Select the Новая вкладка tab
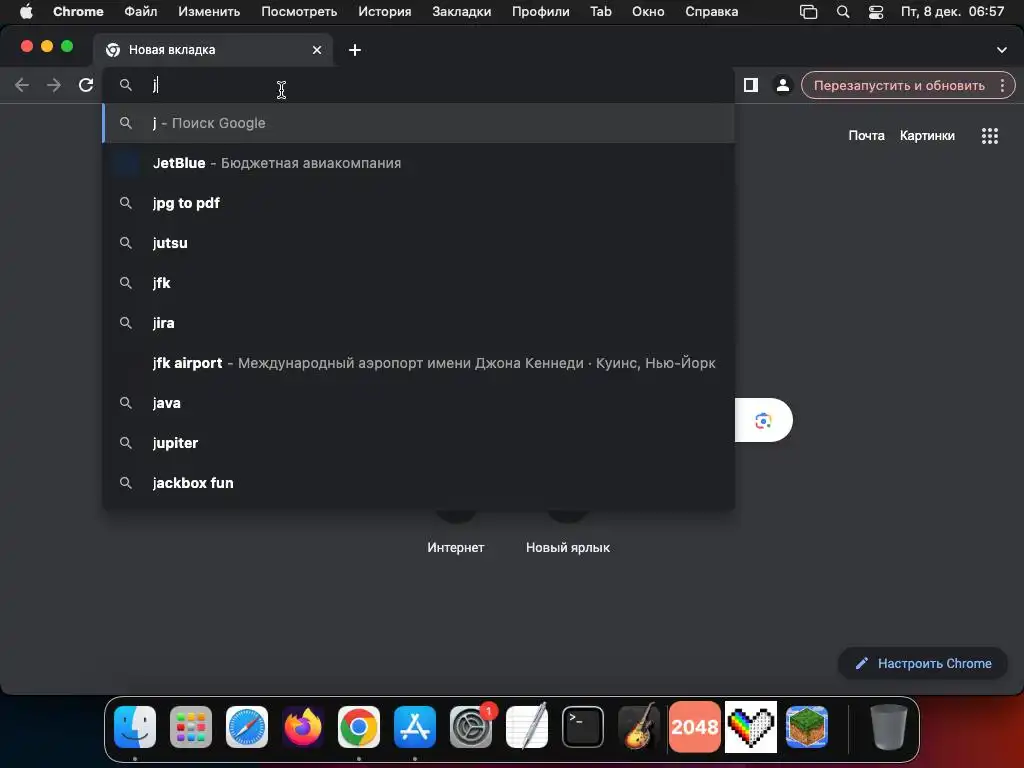The height and width of the screenshot is (768, 1024). [x=213, y=50]
